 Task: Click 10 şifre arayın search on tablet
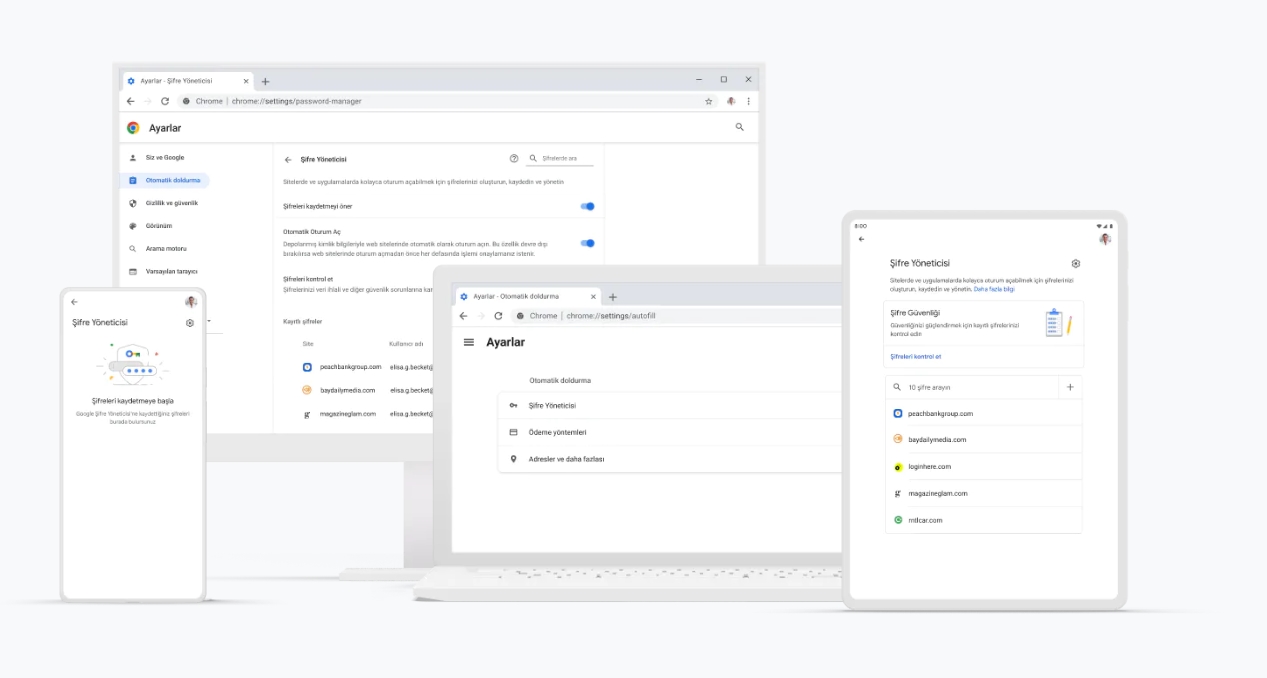pos(971,387)
